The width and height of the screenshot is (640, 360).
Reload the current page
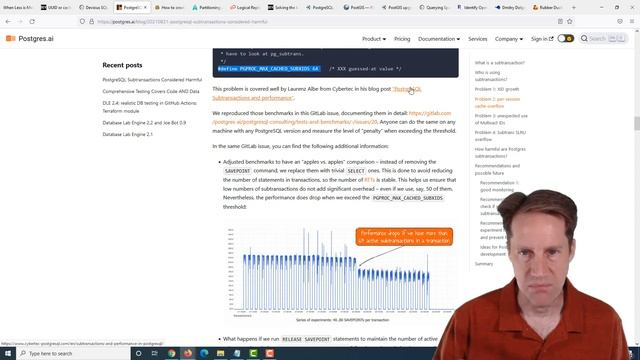(x=32, y=22)
